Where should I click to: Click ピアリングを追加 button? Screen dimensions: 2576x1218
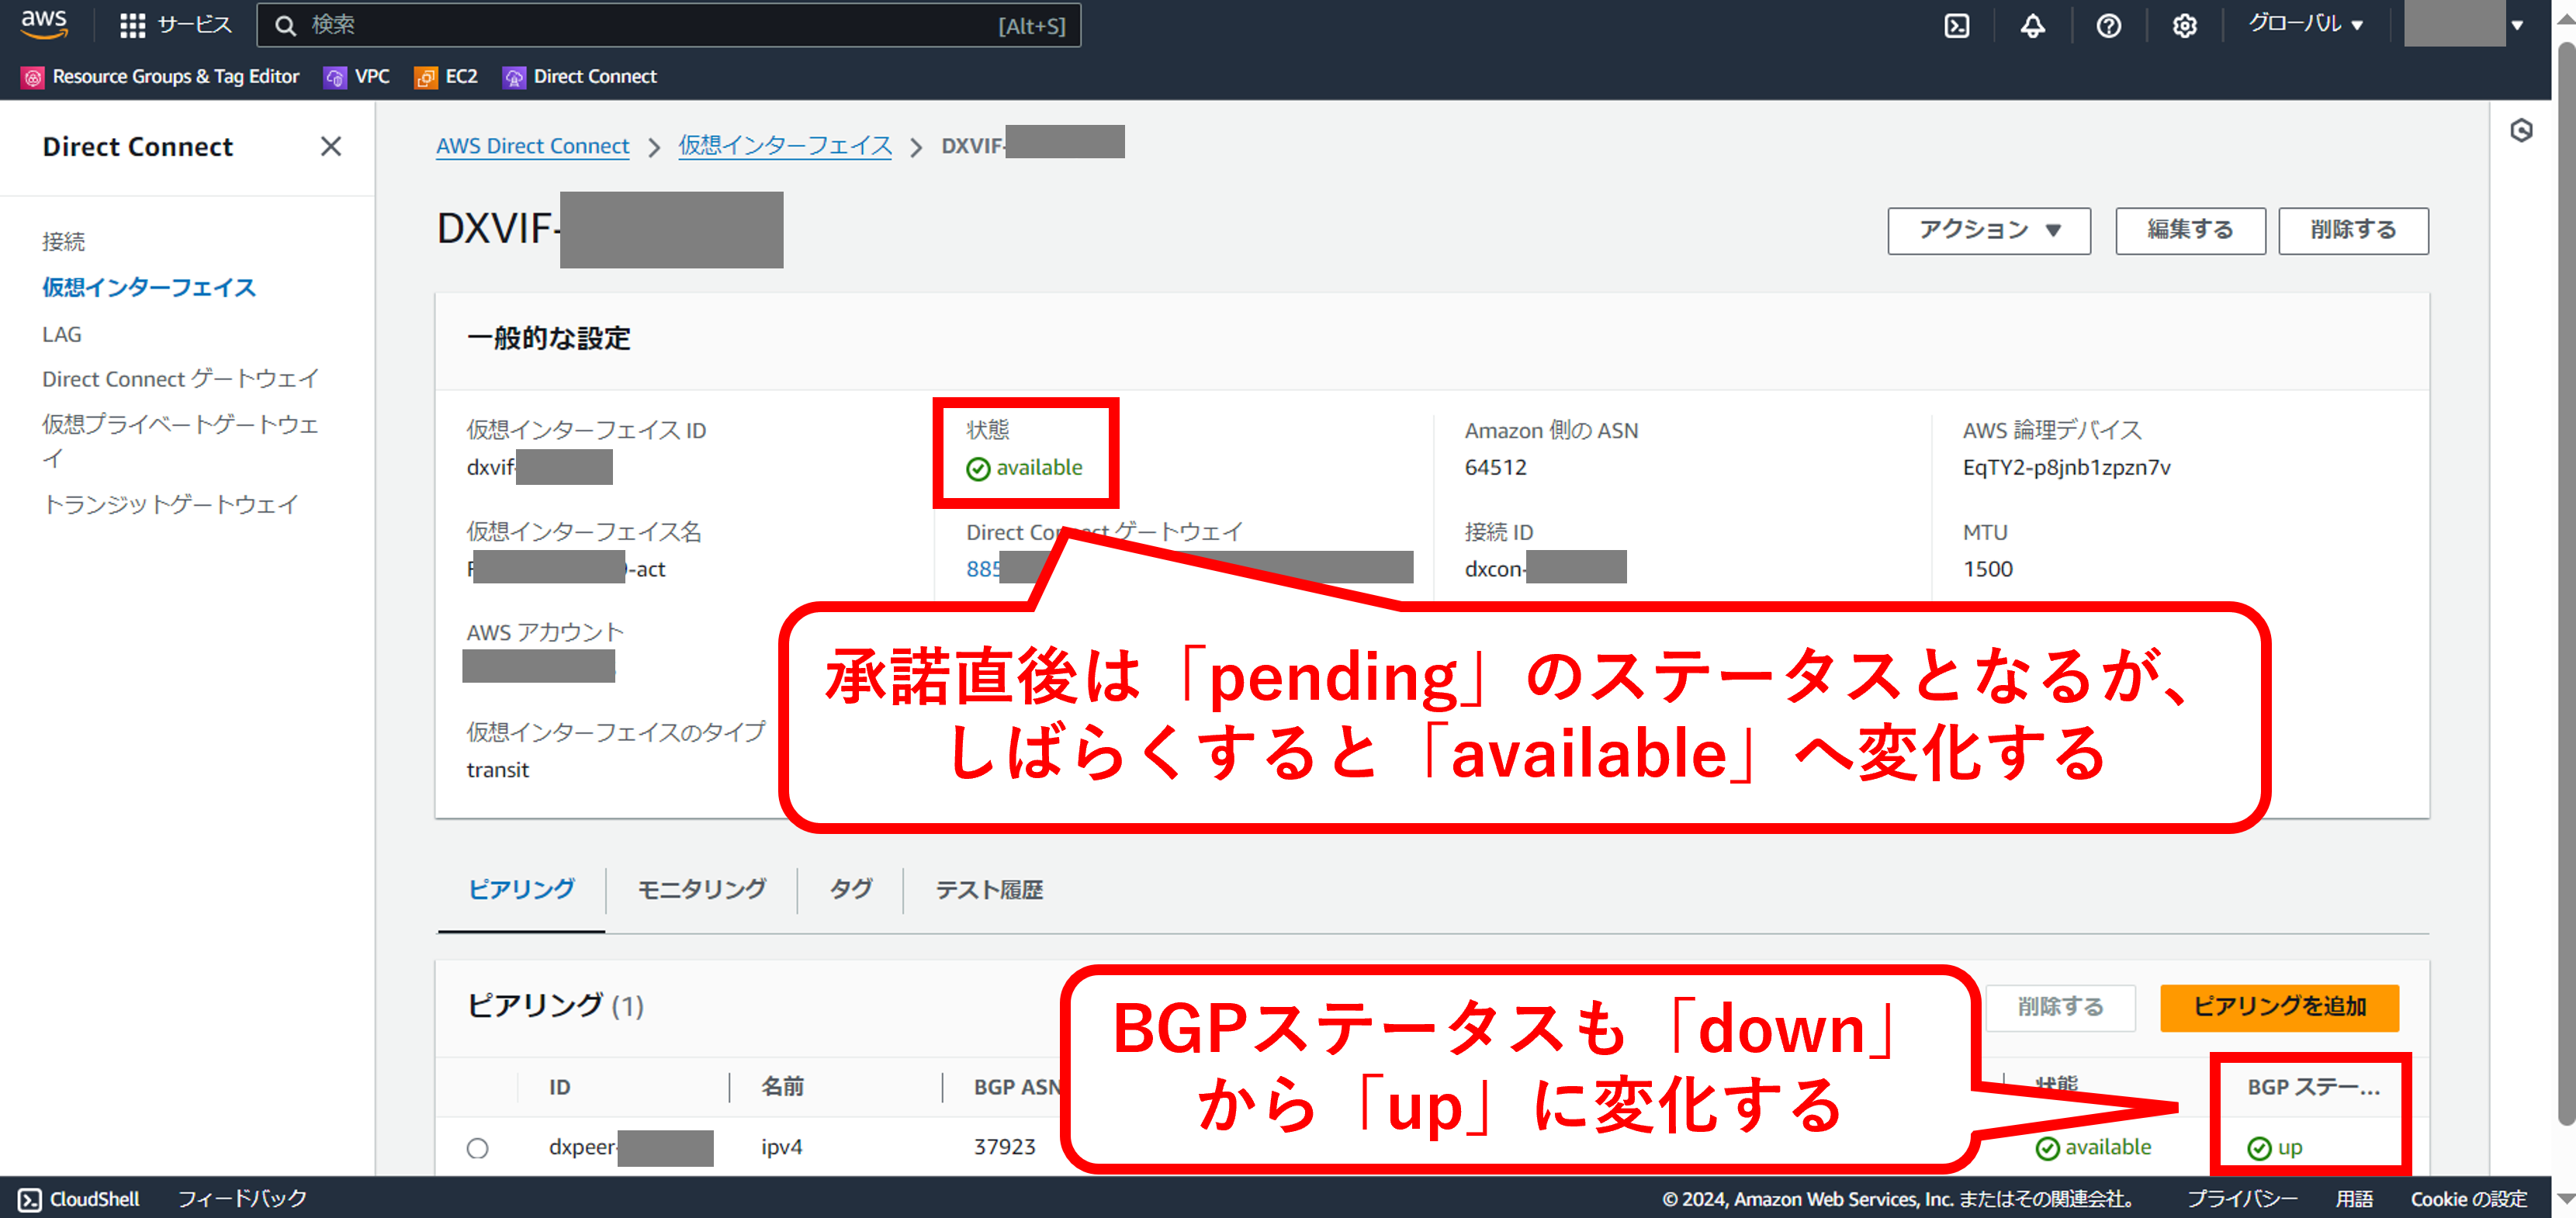2279,1007
